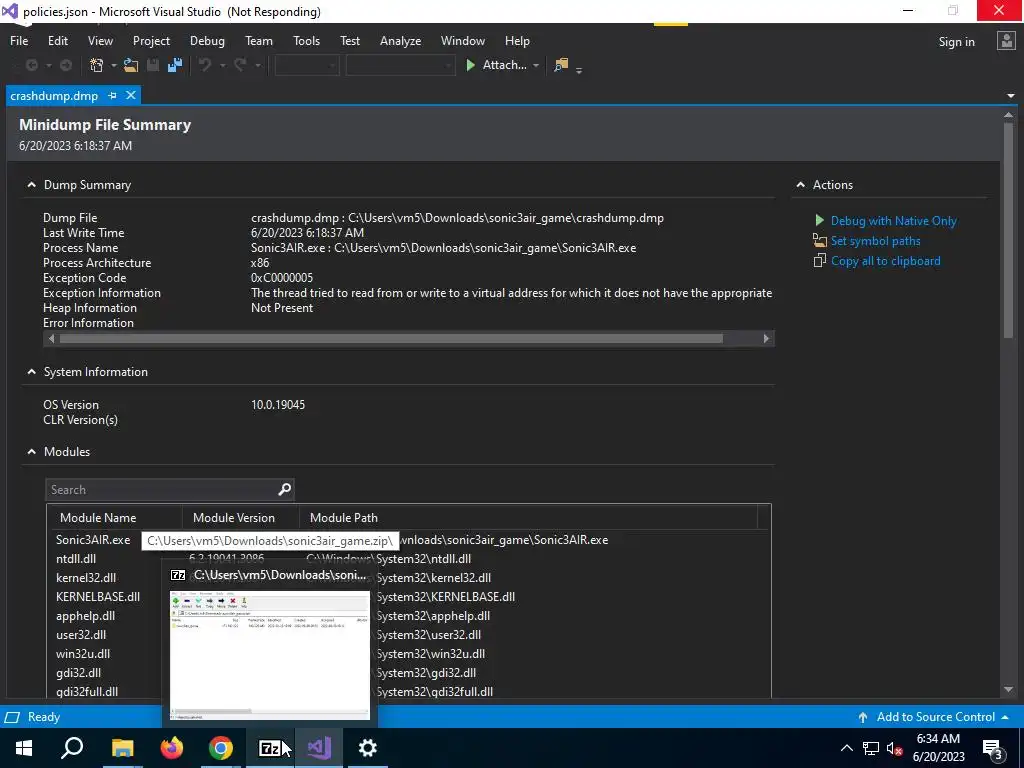Click the 7-Zip window preview thumbnail

pos(270,655)
